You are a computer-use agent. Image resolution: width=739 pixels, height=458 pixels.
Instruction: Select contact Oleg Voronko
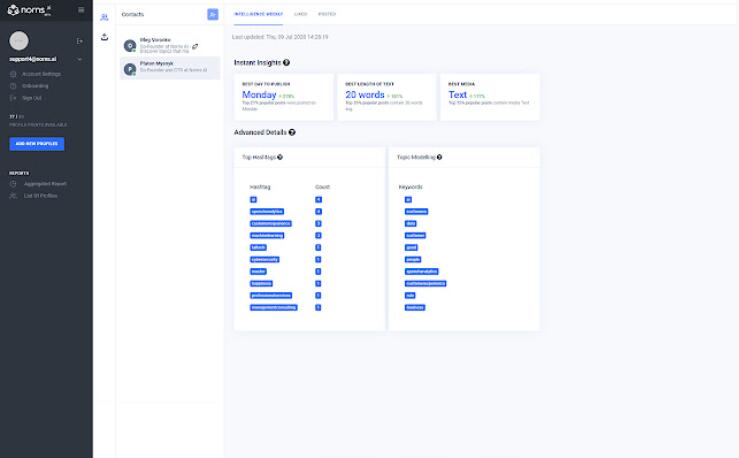pos(170,45)
